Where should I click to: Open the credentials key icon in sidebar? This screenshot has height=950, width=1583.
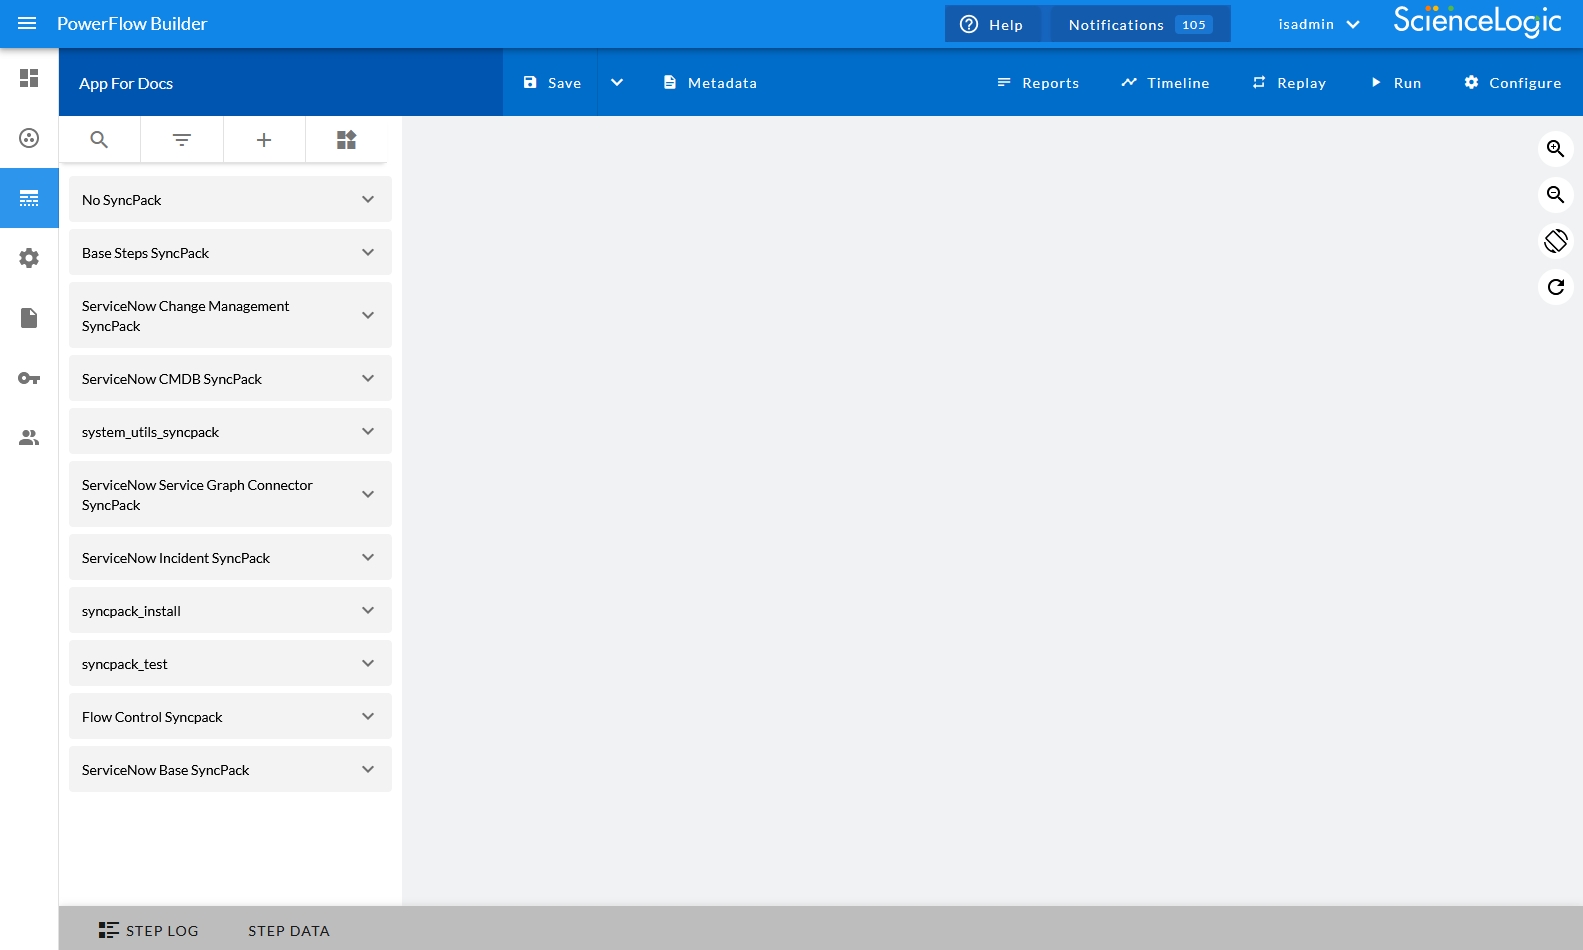tap(29, 378)
